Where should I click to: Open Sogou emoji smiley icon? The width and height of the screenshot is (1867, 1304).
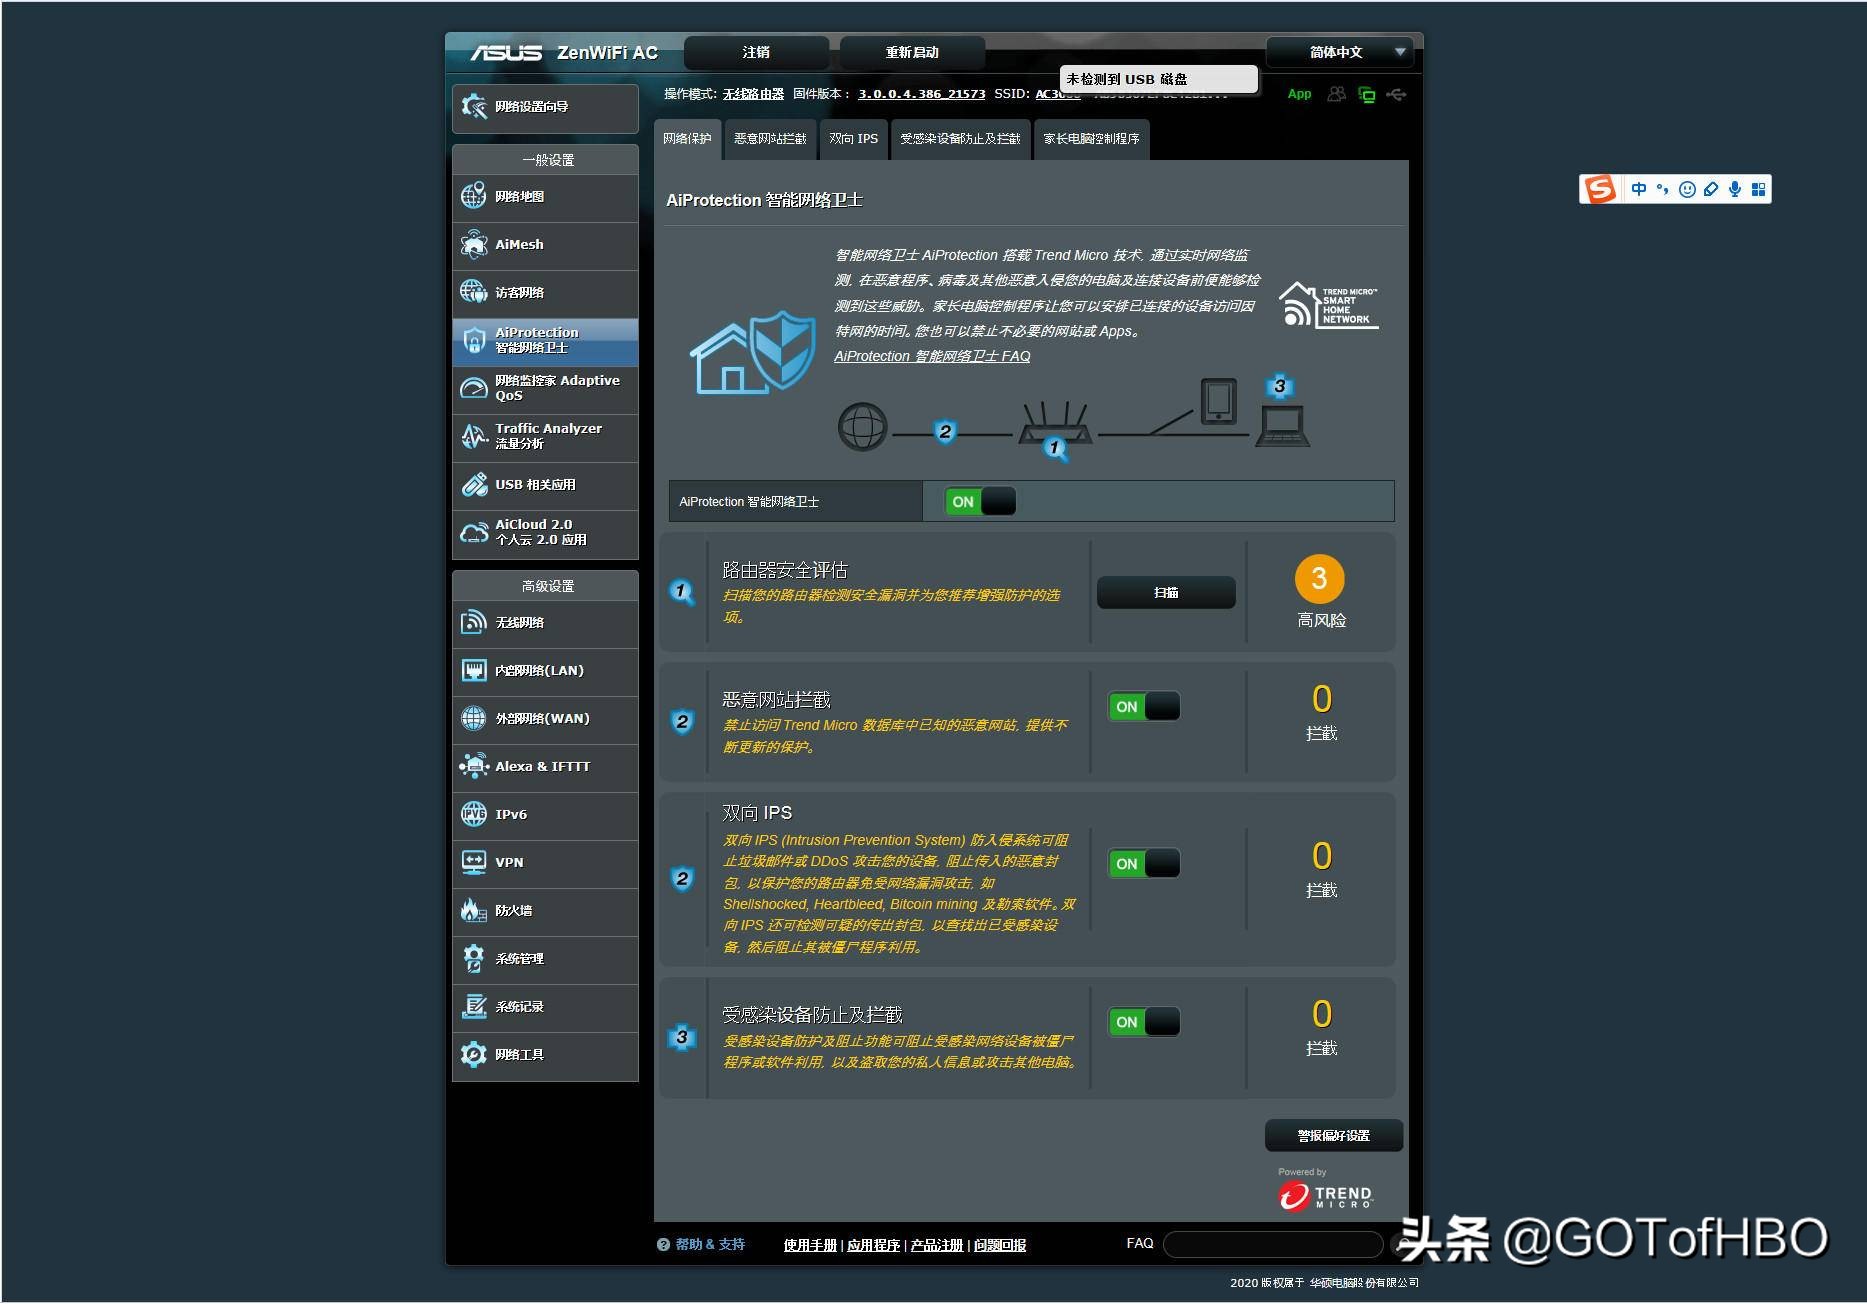point(1687,189)
